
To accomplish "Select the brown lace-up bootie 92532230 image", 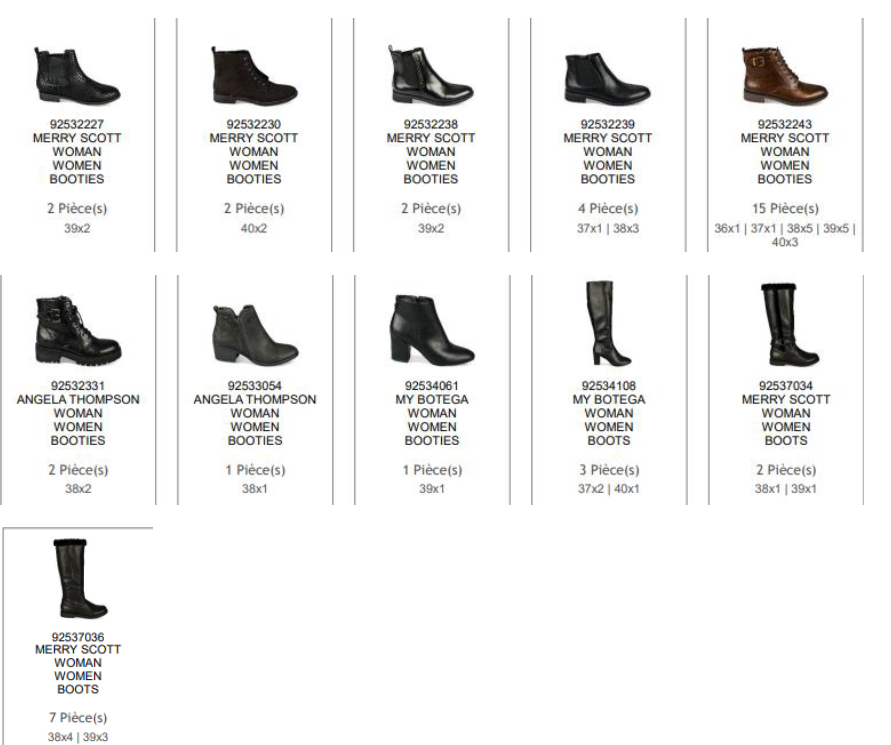I will pyautogui.click(x=254, y=76).
